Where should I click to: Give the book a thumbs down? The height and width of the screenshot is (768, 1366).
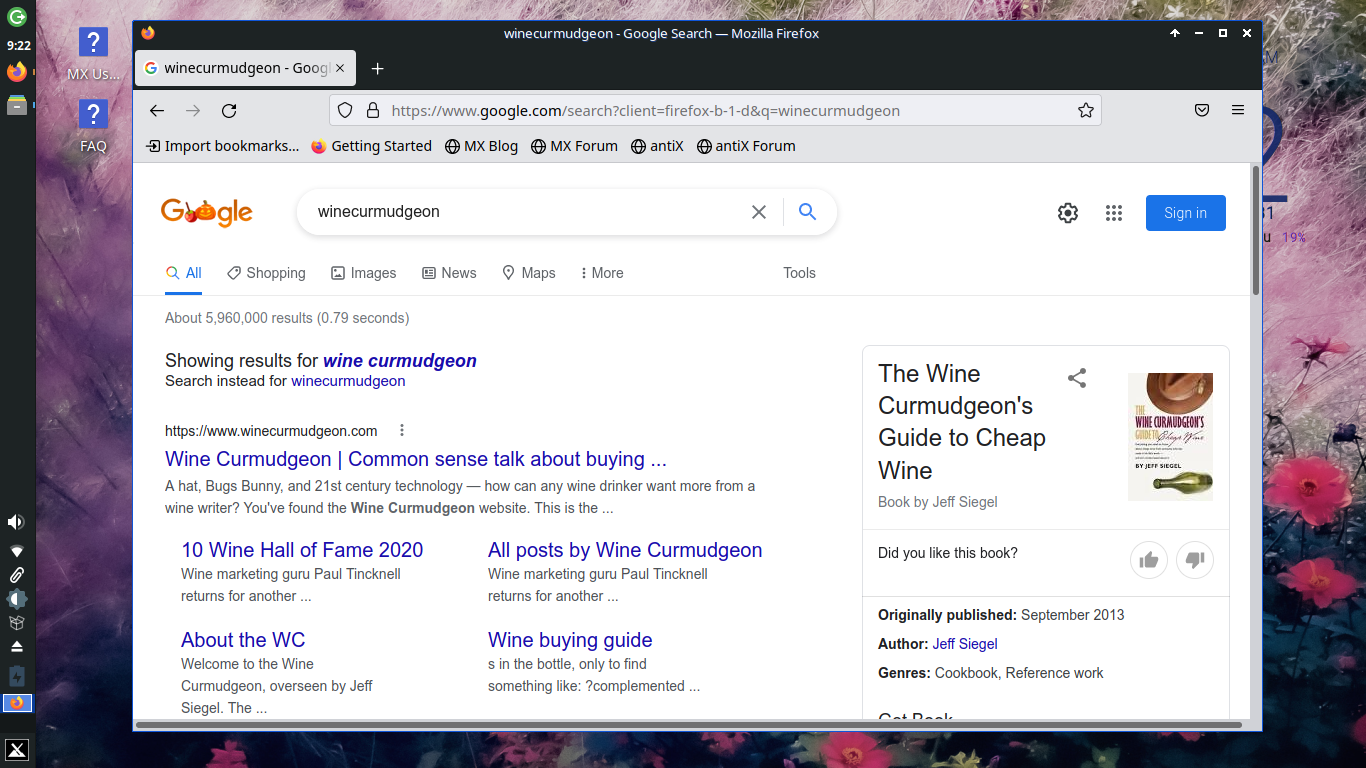click(1195, 560)
